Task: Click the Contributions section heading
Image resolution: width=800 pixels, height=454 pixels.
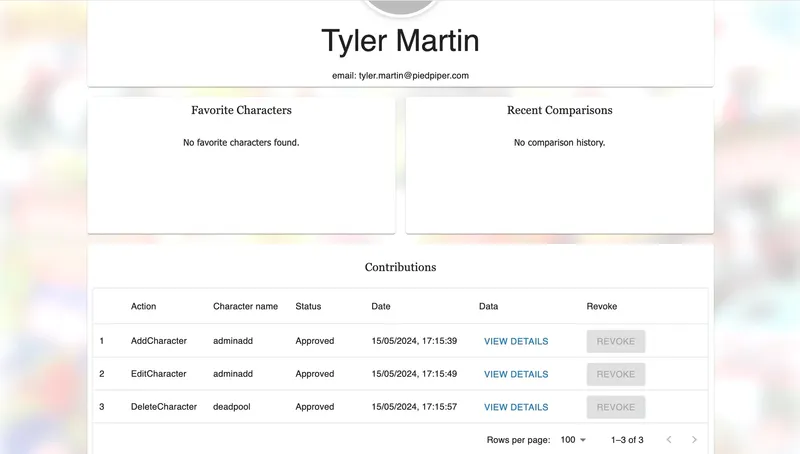Action: point(401,267)
